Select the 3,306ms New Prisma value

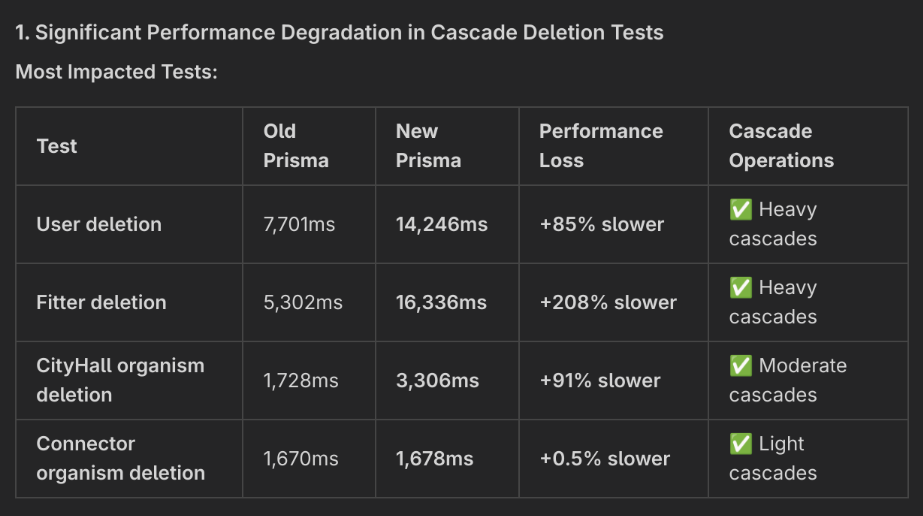pos(437,380)
